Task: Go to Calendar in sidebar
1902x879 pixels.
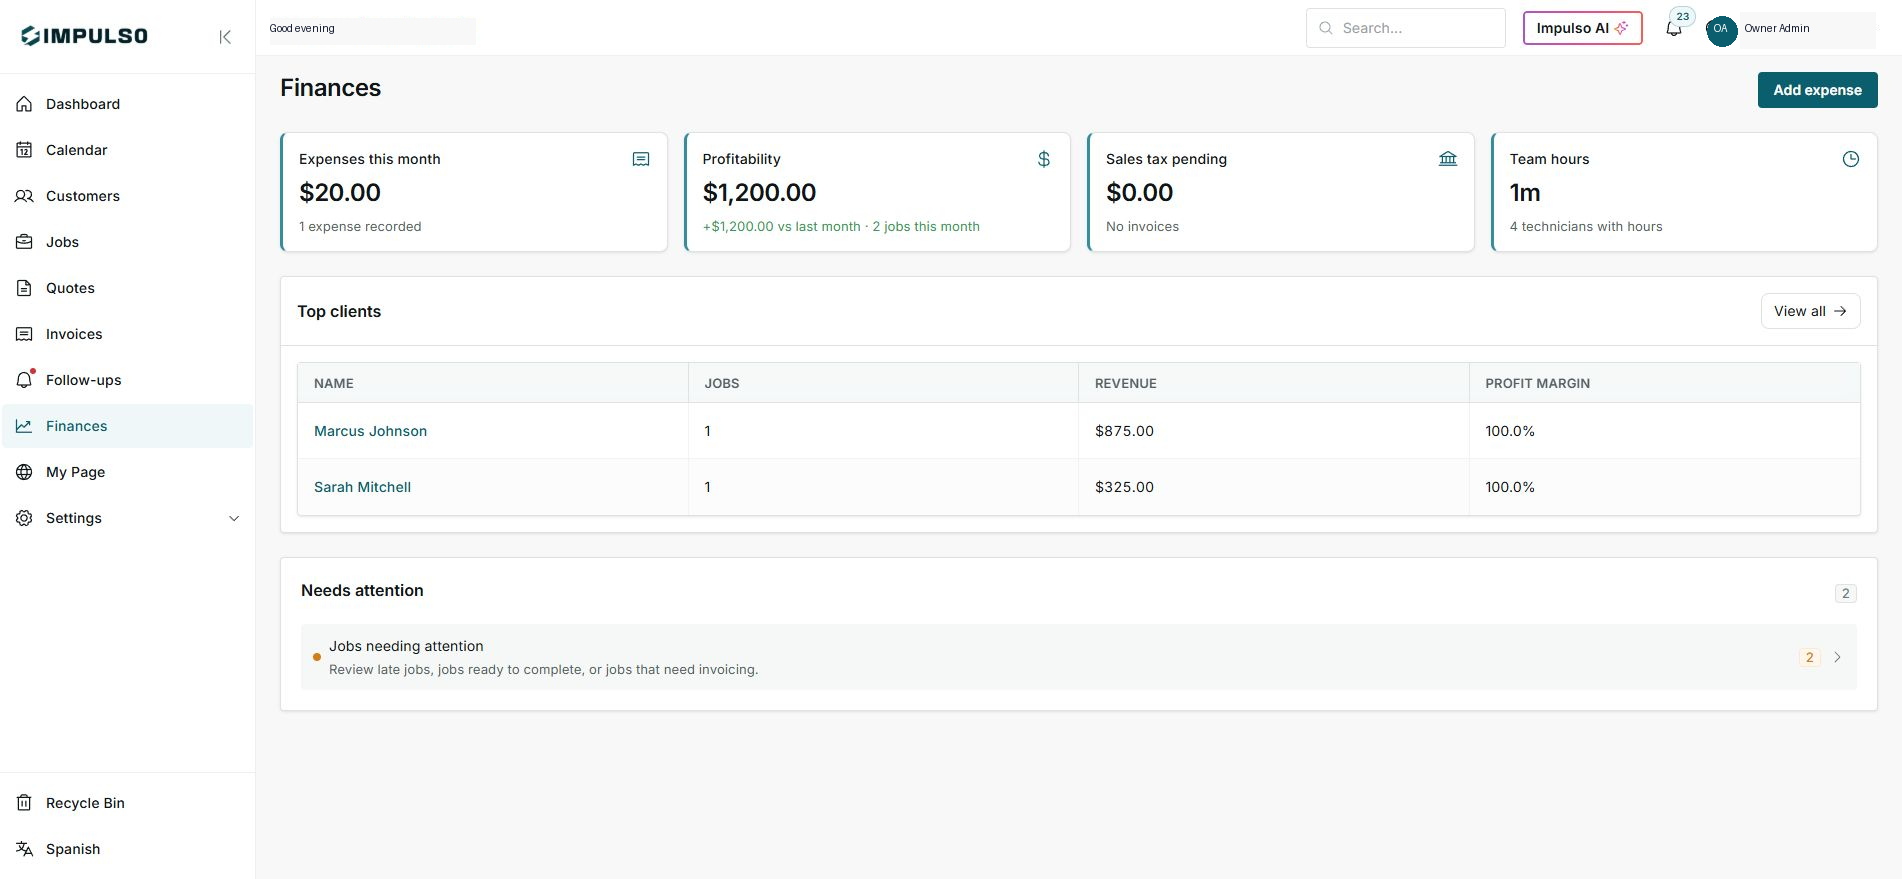Action: tap(127, 150)
